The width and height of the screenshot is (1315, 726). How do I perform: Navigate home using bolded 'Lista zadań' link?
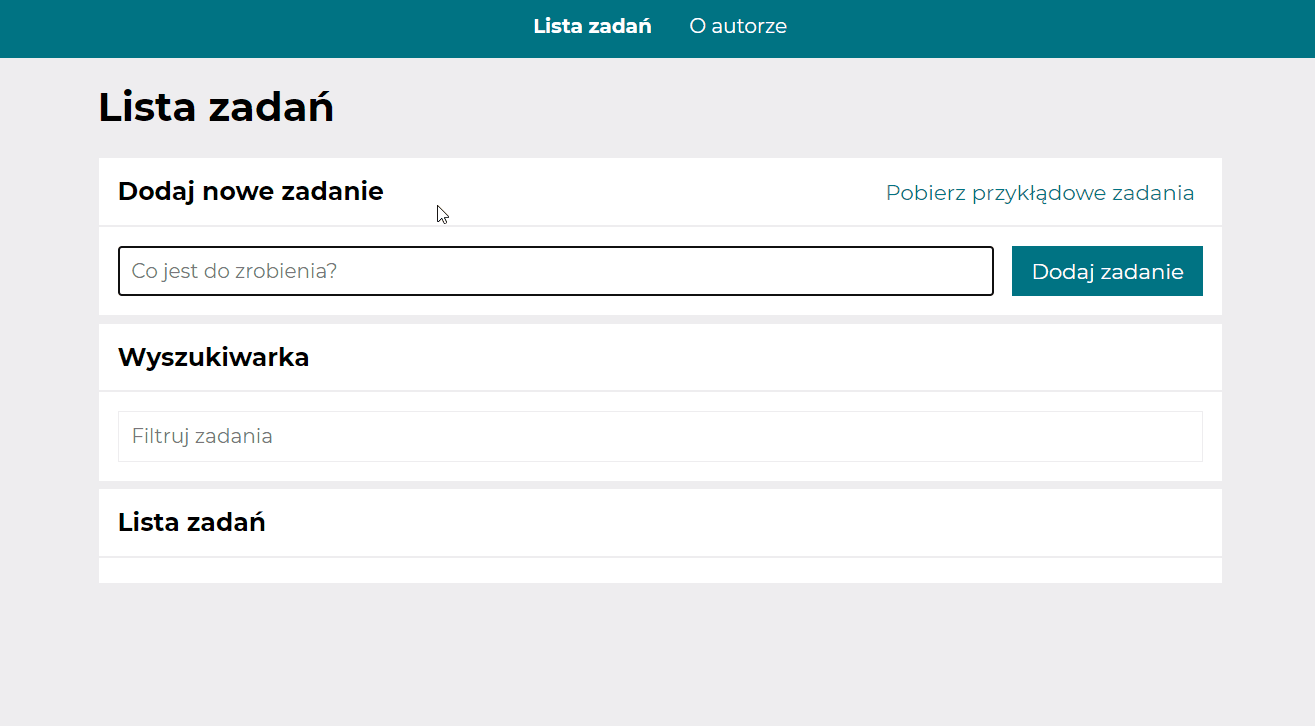click(592, 26)
